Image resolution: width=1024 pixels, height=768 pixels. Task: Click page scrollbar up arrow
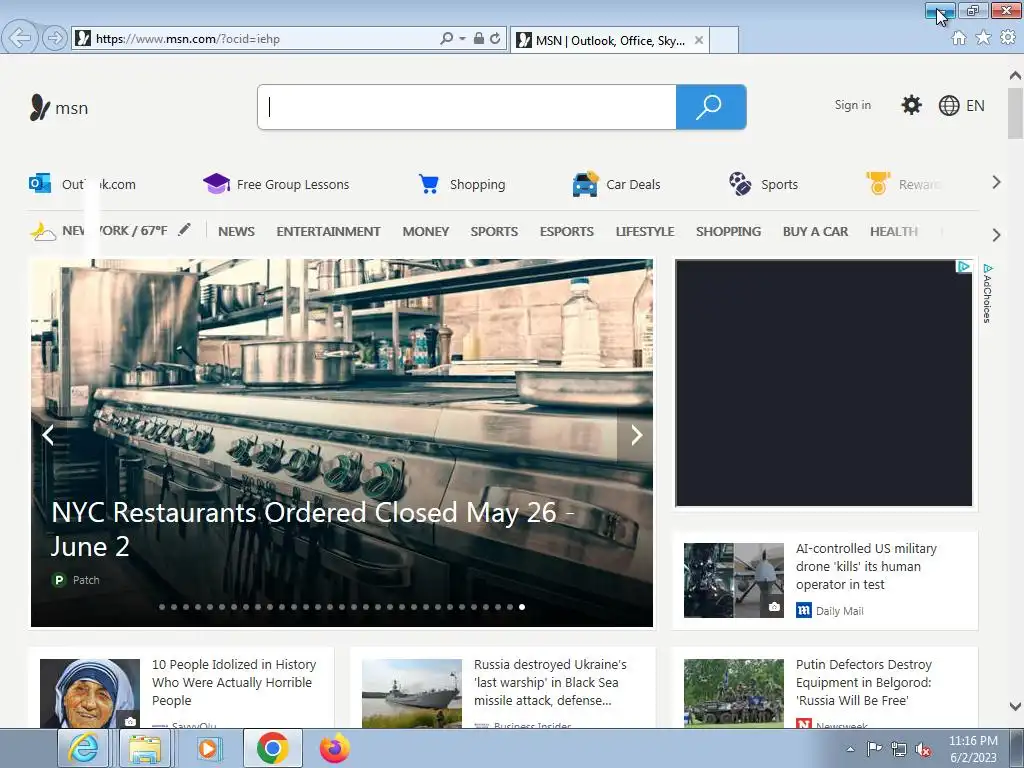1015,75
